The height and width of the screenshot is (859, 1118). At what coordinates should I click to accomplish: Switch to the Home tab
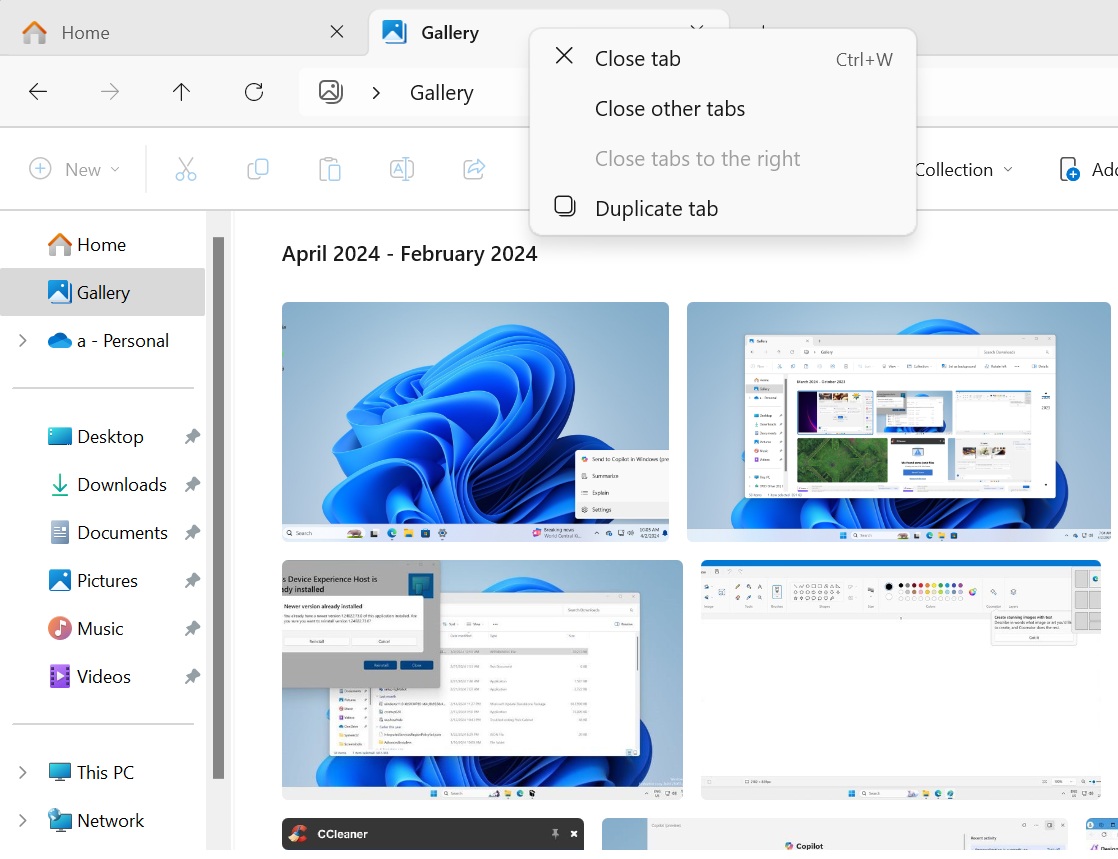[84, 32]
